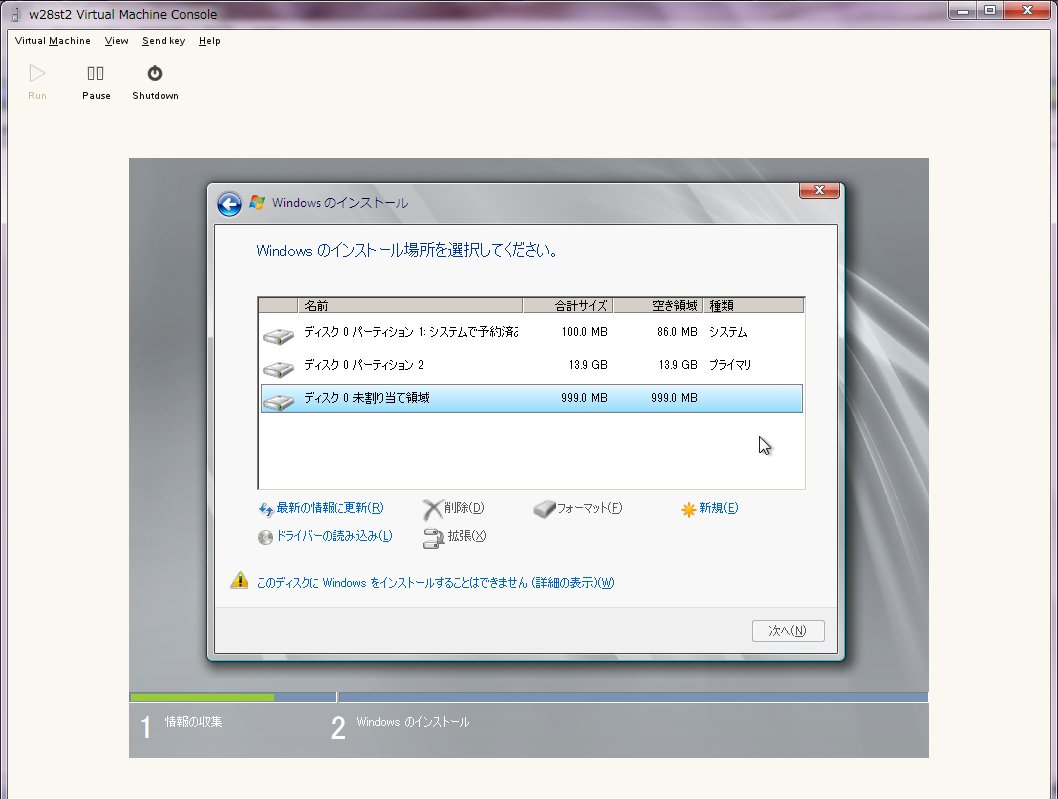
Task: Click 最新の情報に更新(R) link
Action: coord(330,508)
